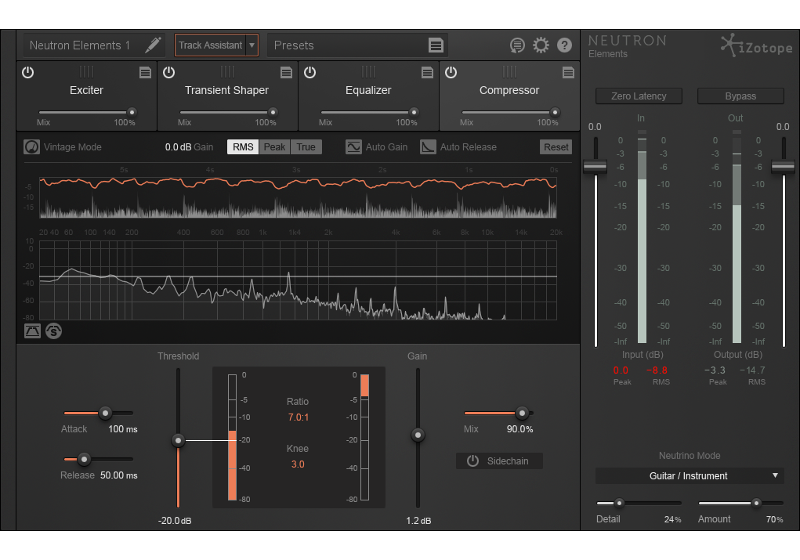This screenshot has width=800, height=560.
Task: Toggle the Equalizer module power button
Action: 310,72
